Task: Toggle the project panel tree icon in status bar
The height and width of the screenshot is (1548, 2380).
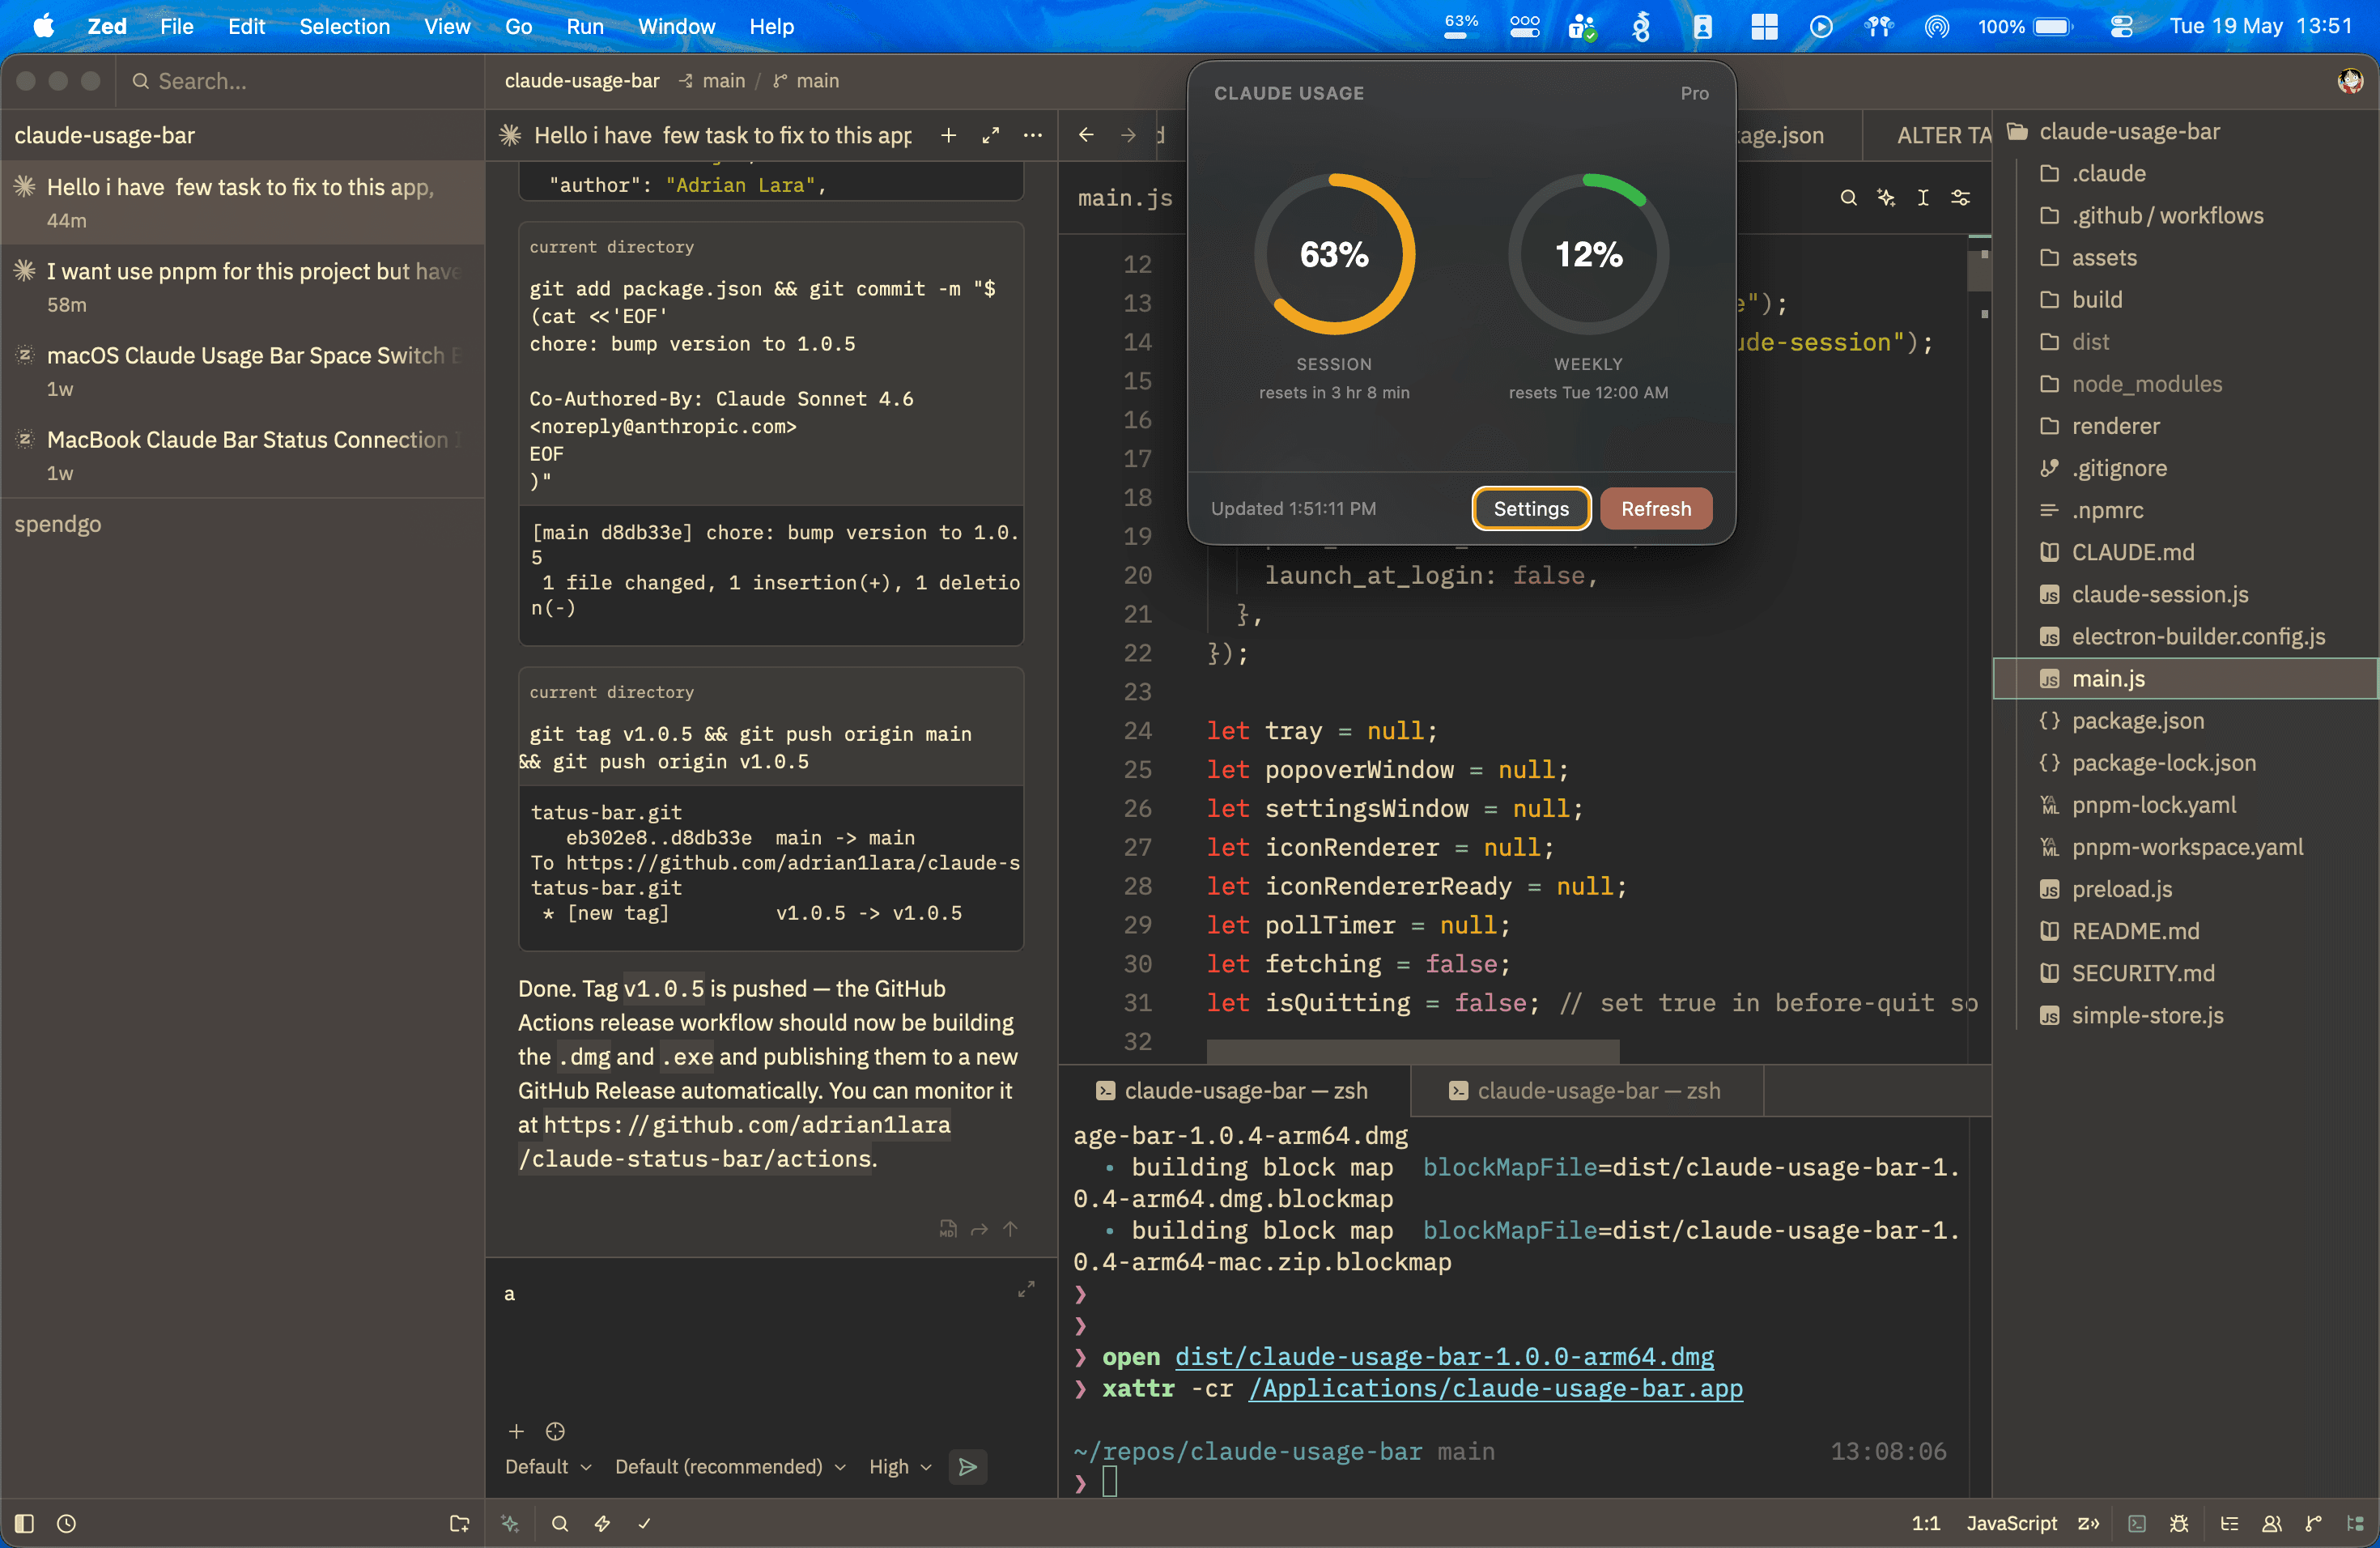Action: coord(2355,1523)
